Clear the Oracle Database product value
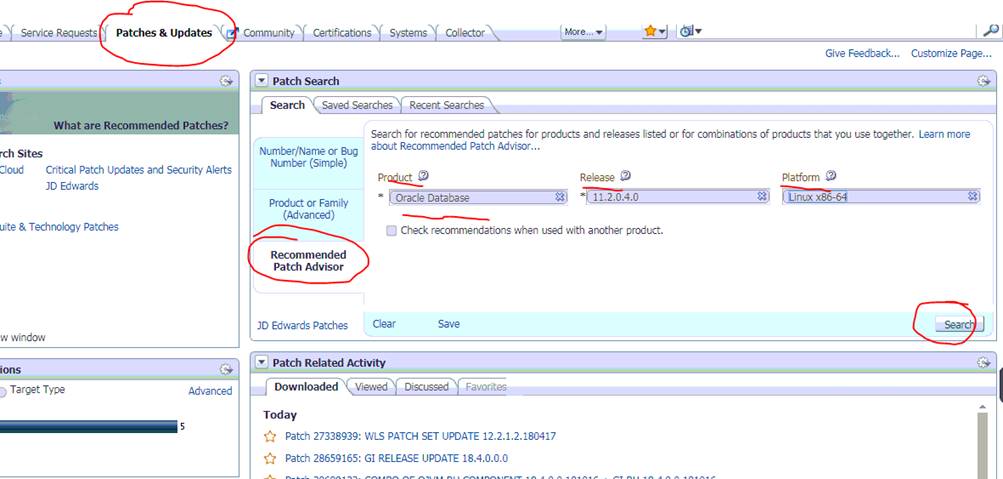This screenshot has height=479, width=1003. click(x=560, y=197)
